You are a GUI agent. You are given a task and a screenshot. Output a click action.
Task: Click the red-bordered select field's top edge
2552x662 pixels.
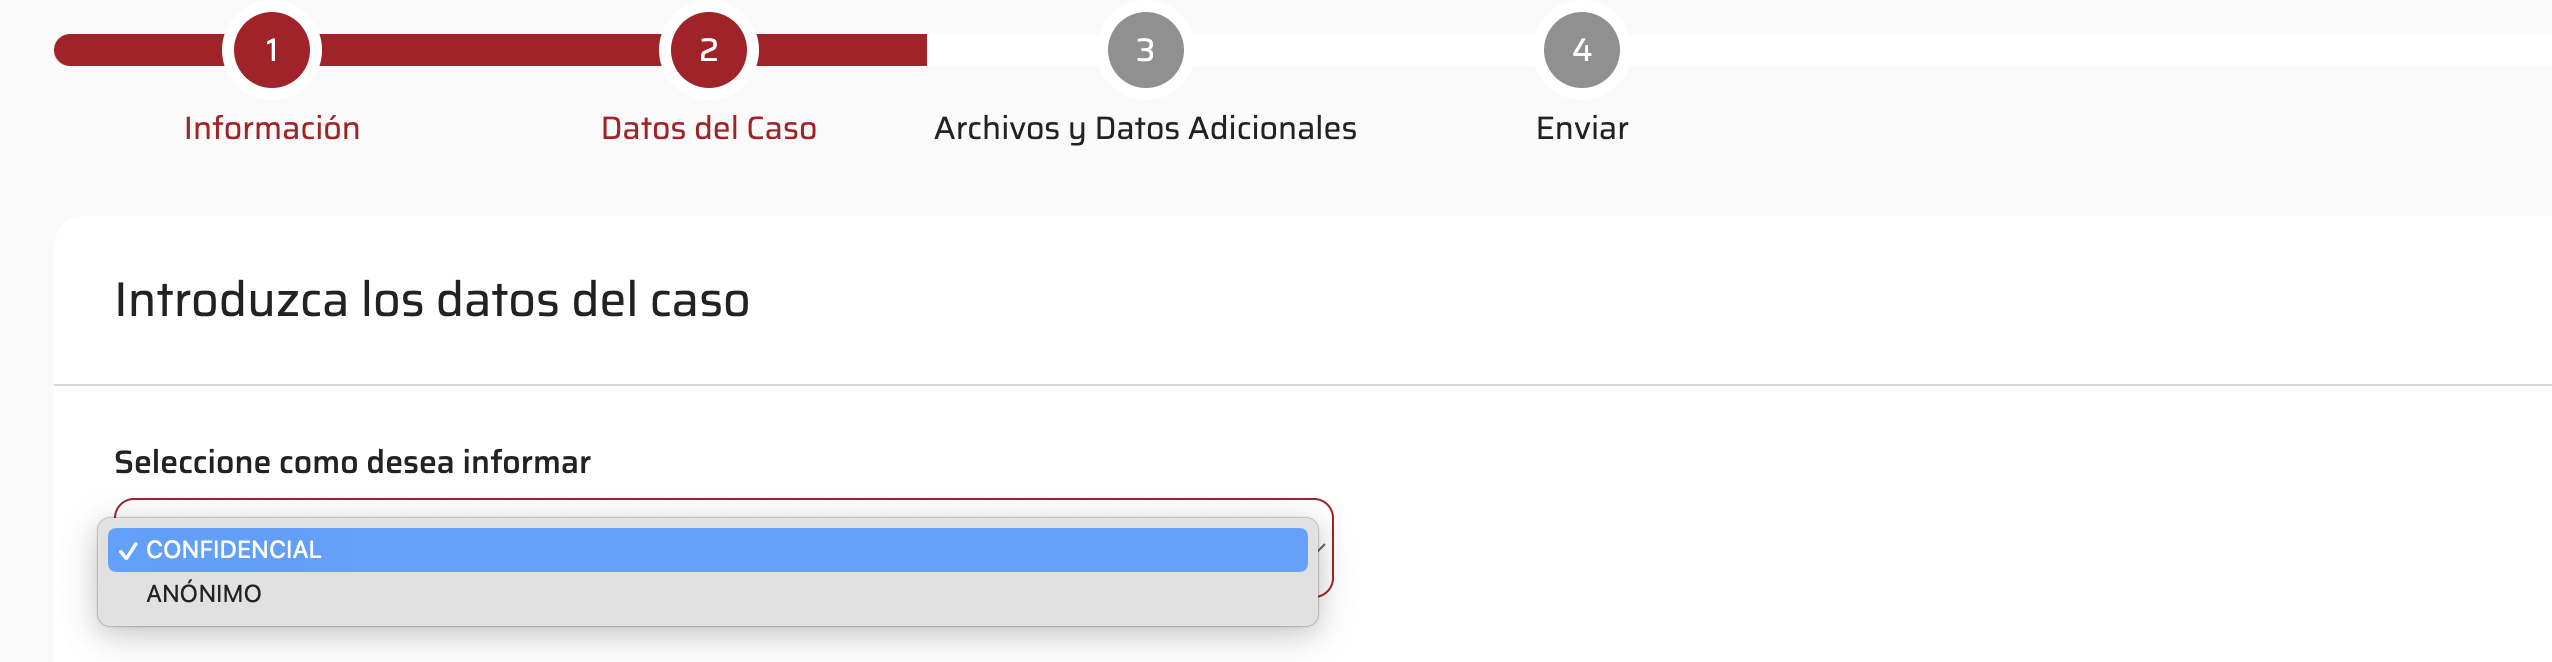coord(722,501)
